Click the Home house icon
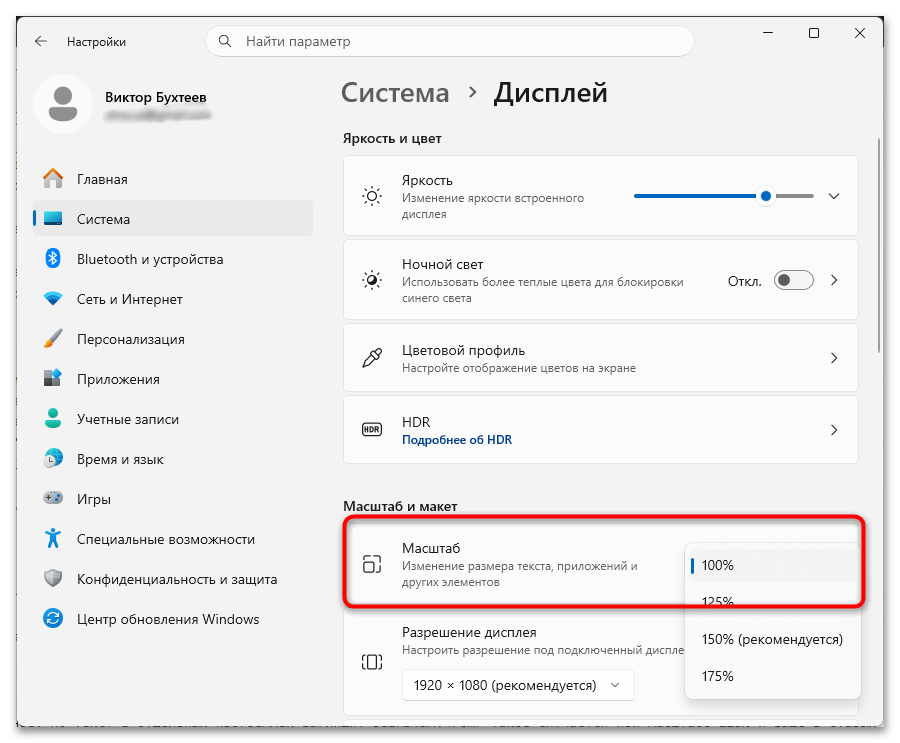Screen dimensions: 900x743 [x=53, y=179]
